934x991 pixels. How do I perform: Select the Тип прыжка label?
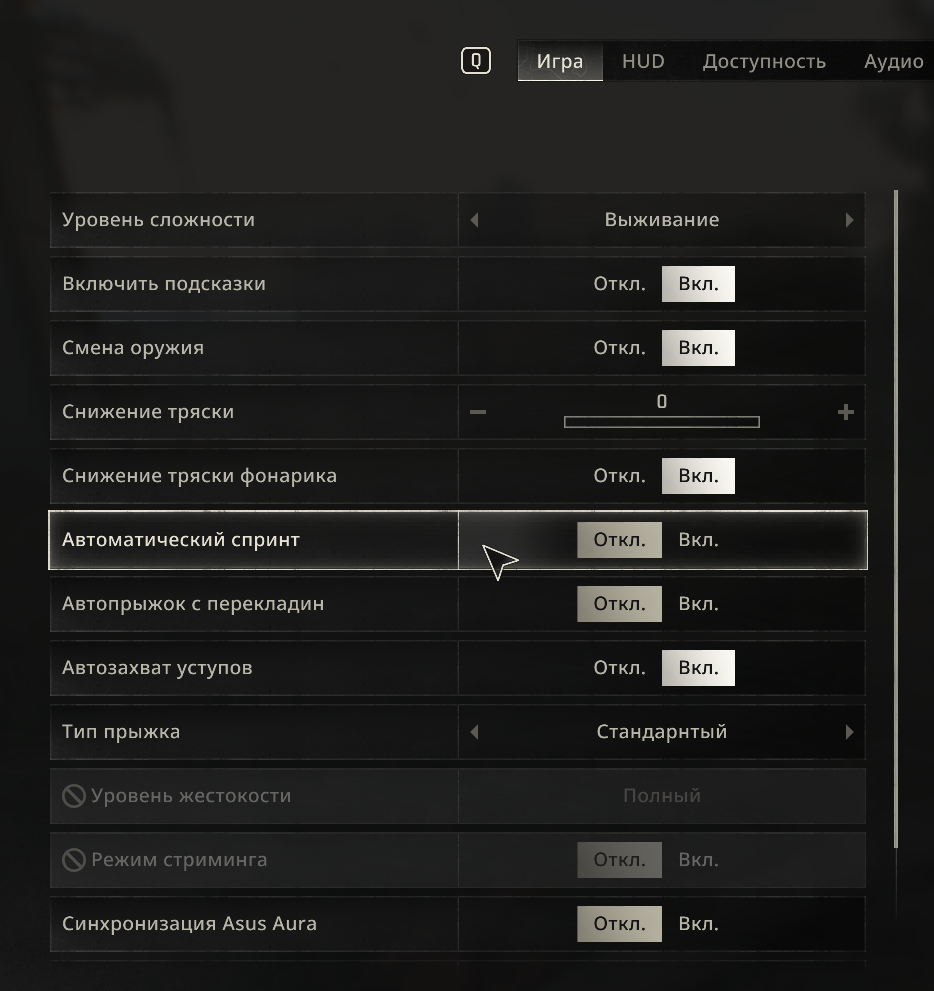coord(121,732)
